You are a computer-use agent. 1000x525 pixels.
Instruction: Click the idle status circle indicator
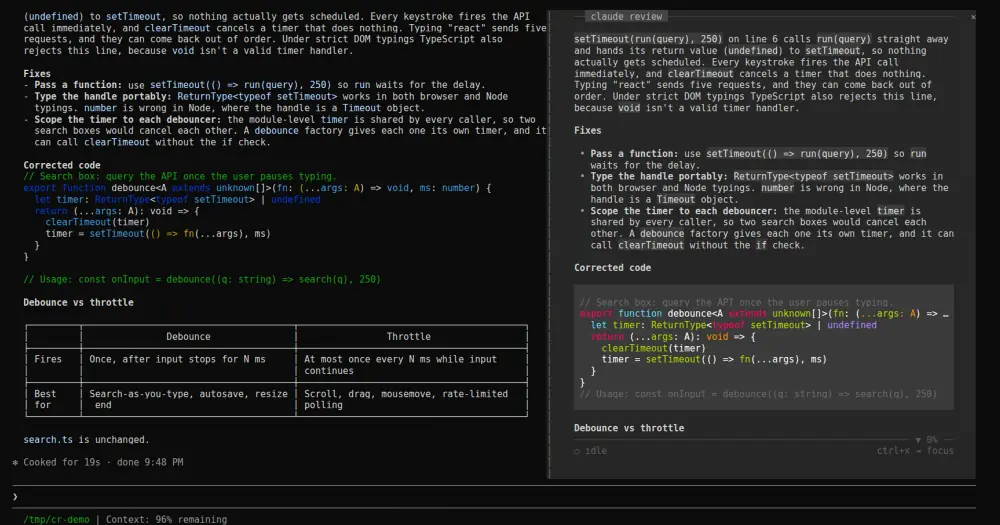click(577, 451)
